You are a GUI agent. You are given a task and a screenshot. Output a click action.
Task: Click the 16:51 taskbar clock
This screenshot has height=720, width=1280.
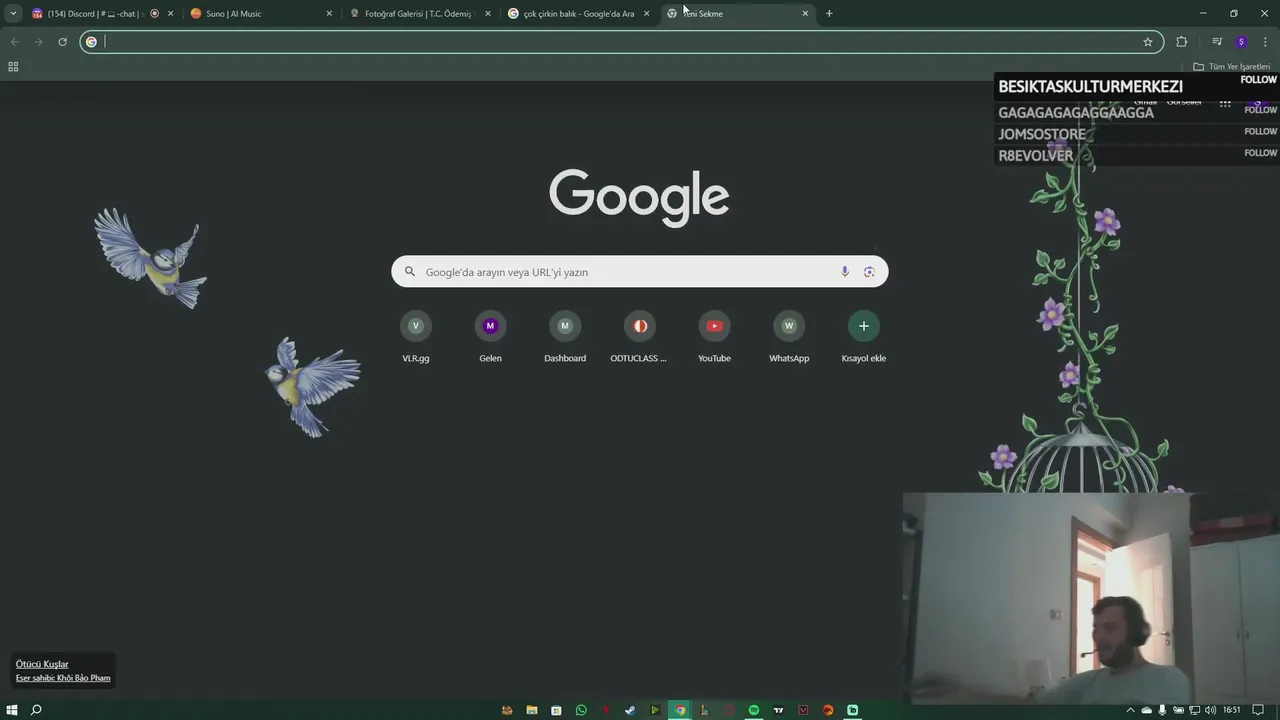[x=1232, y=710]
